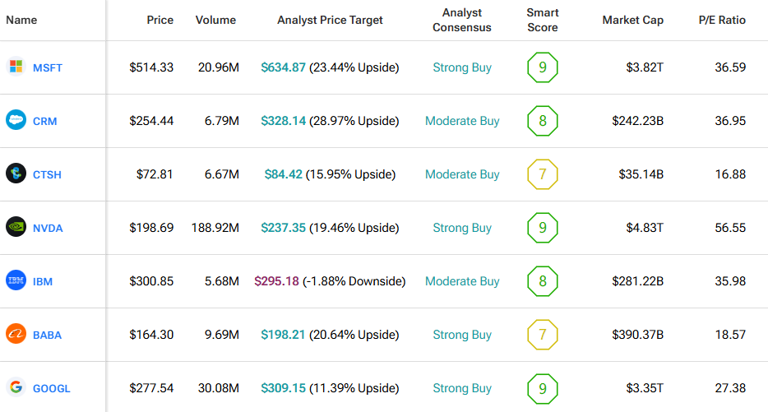Screen dimensions: 768x412
Task: Click the Cognizant logo icon
Action: pyautogui.click(x=15, y=174)
